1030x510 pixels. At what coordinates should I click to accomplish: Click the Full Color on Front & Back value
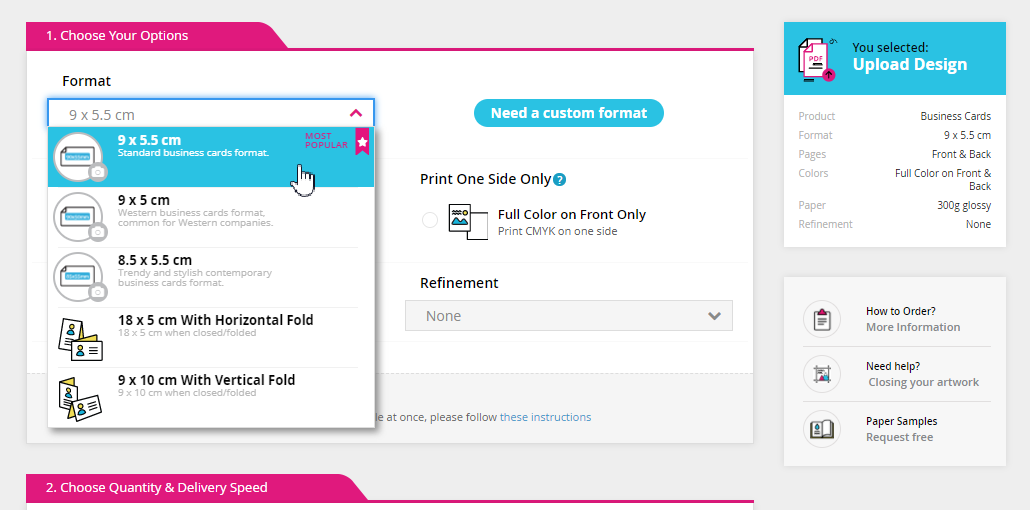click(943, 179)
